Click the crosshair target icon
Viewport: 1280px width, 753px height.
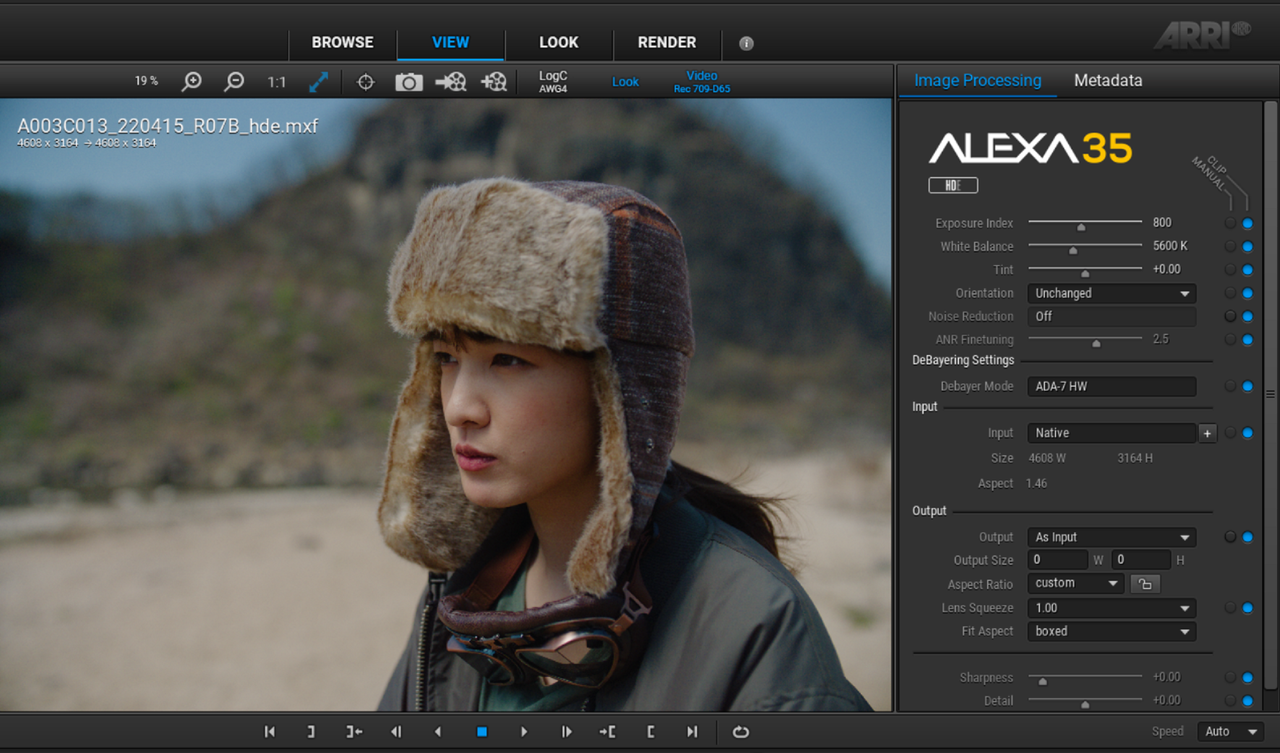point(366,82)
